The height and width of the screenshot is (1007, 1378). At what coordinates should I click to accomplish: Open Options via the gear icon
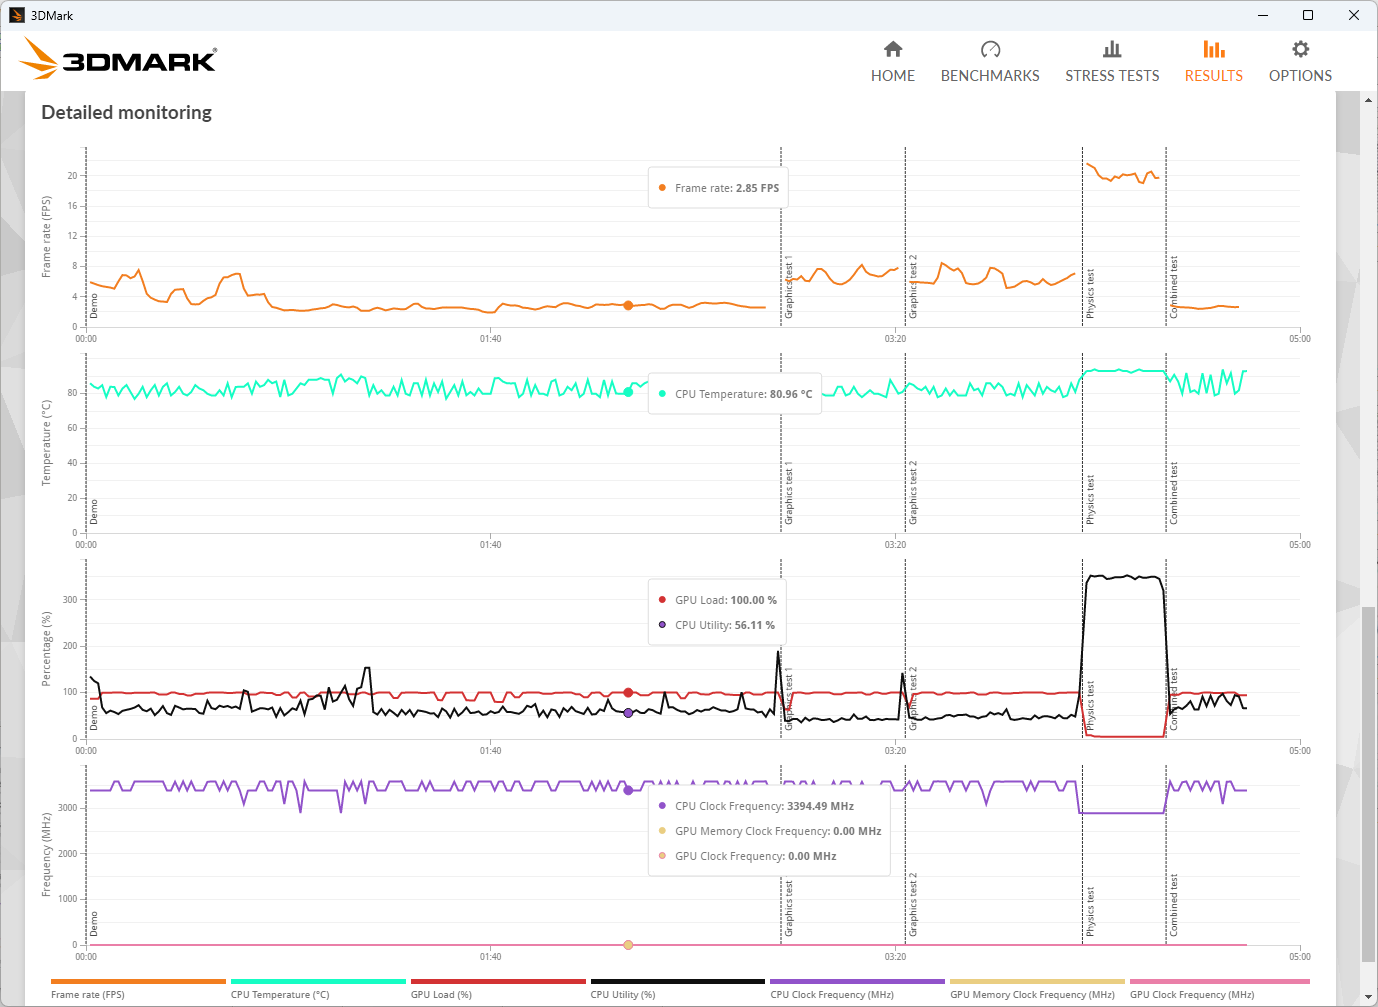click(1300, 49)
